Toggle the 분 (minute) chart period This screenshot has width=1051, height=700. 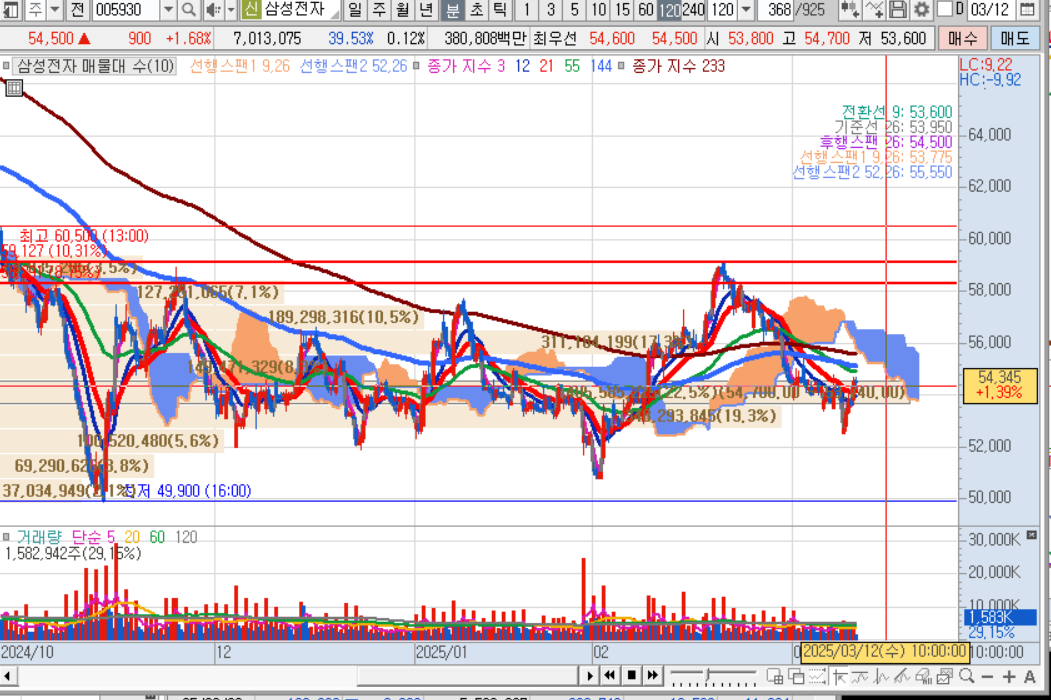[x=452, y=10]
